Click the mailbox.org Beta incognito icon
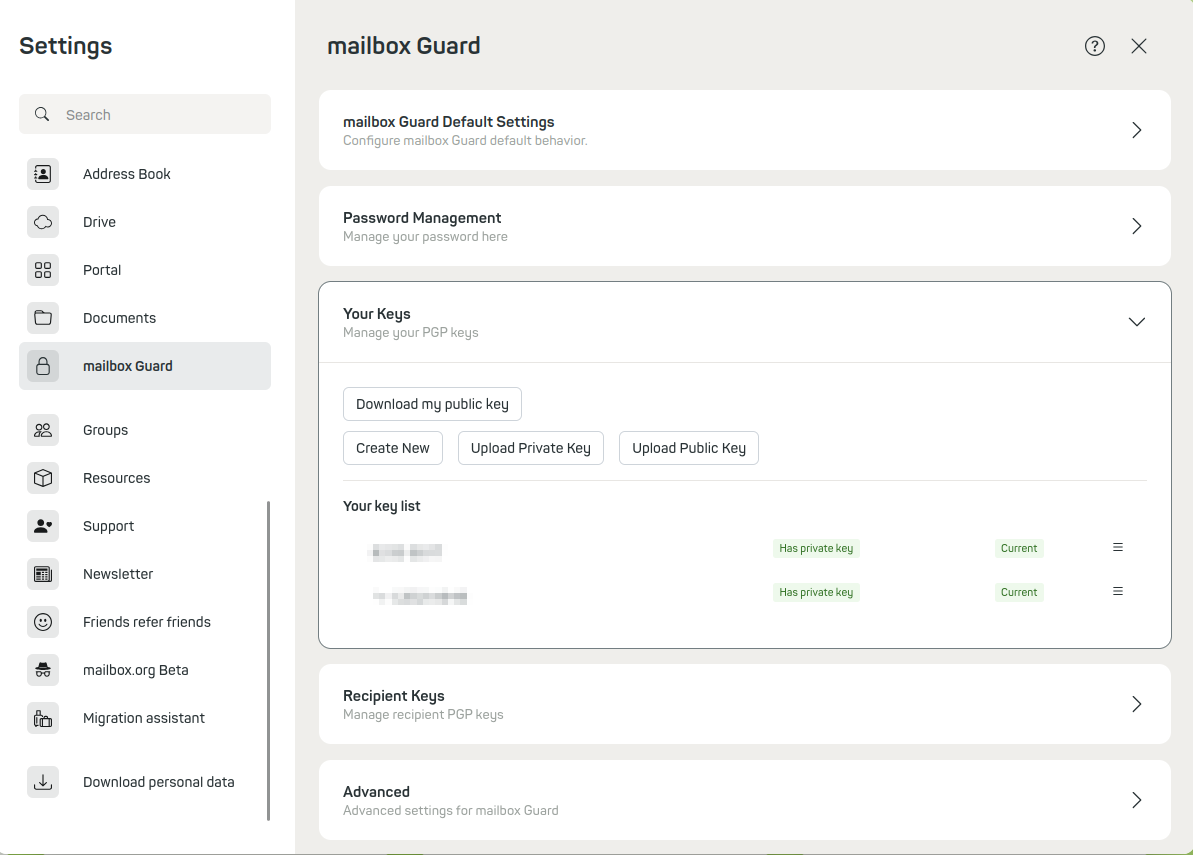The width and height of the screenshot is (1193, 855). (43, 670)
